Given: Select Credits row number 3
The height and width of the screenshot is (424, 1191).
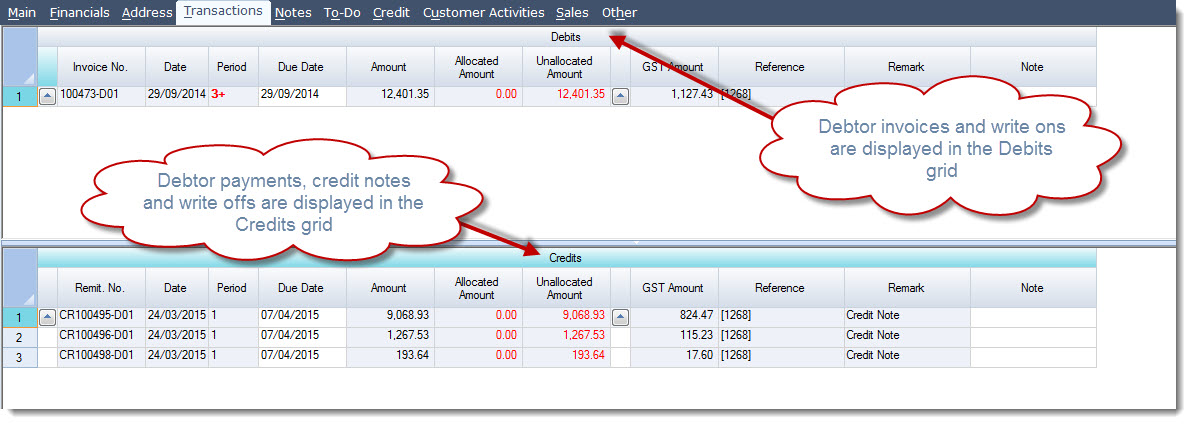Looking at the screenshot, I should tap(20, 357).
